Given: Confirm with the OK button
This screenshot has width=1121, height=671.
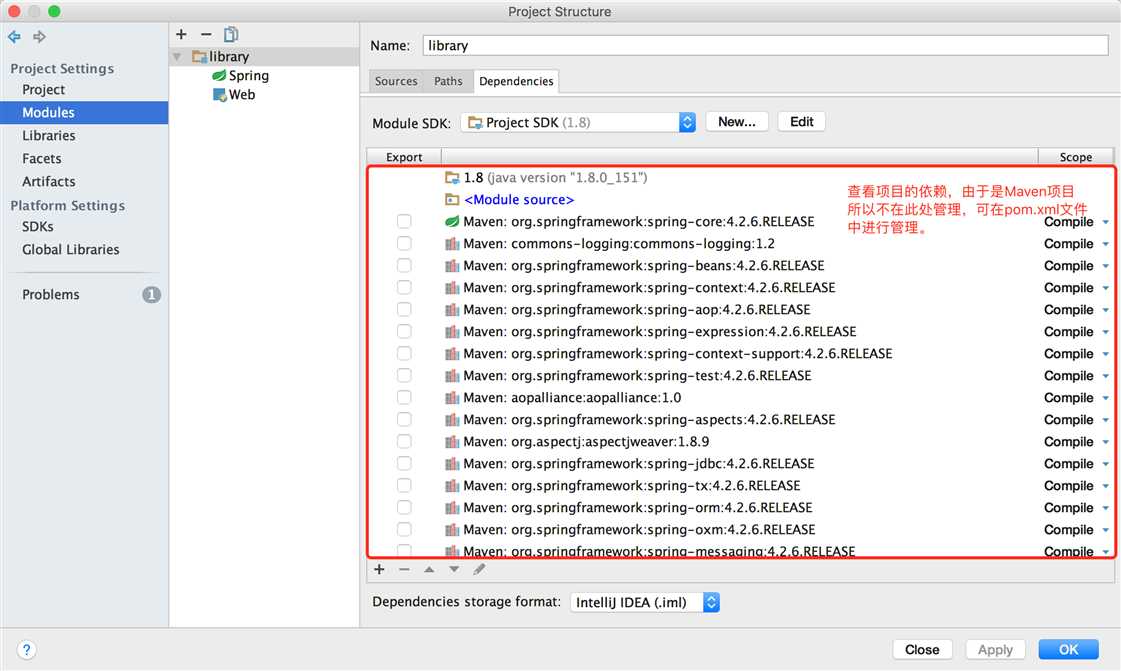Looking at the screenshot, I should pyautogui.click(x=1069, y=650).
